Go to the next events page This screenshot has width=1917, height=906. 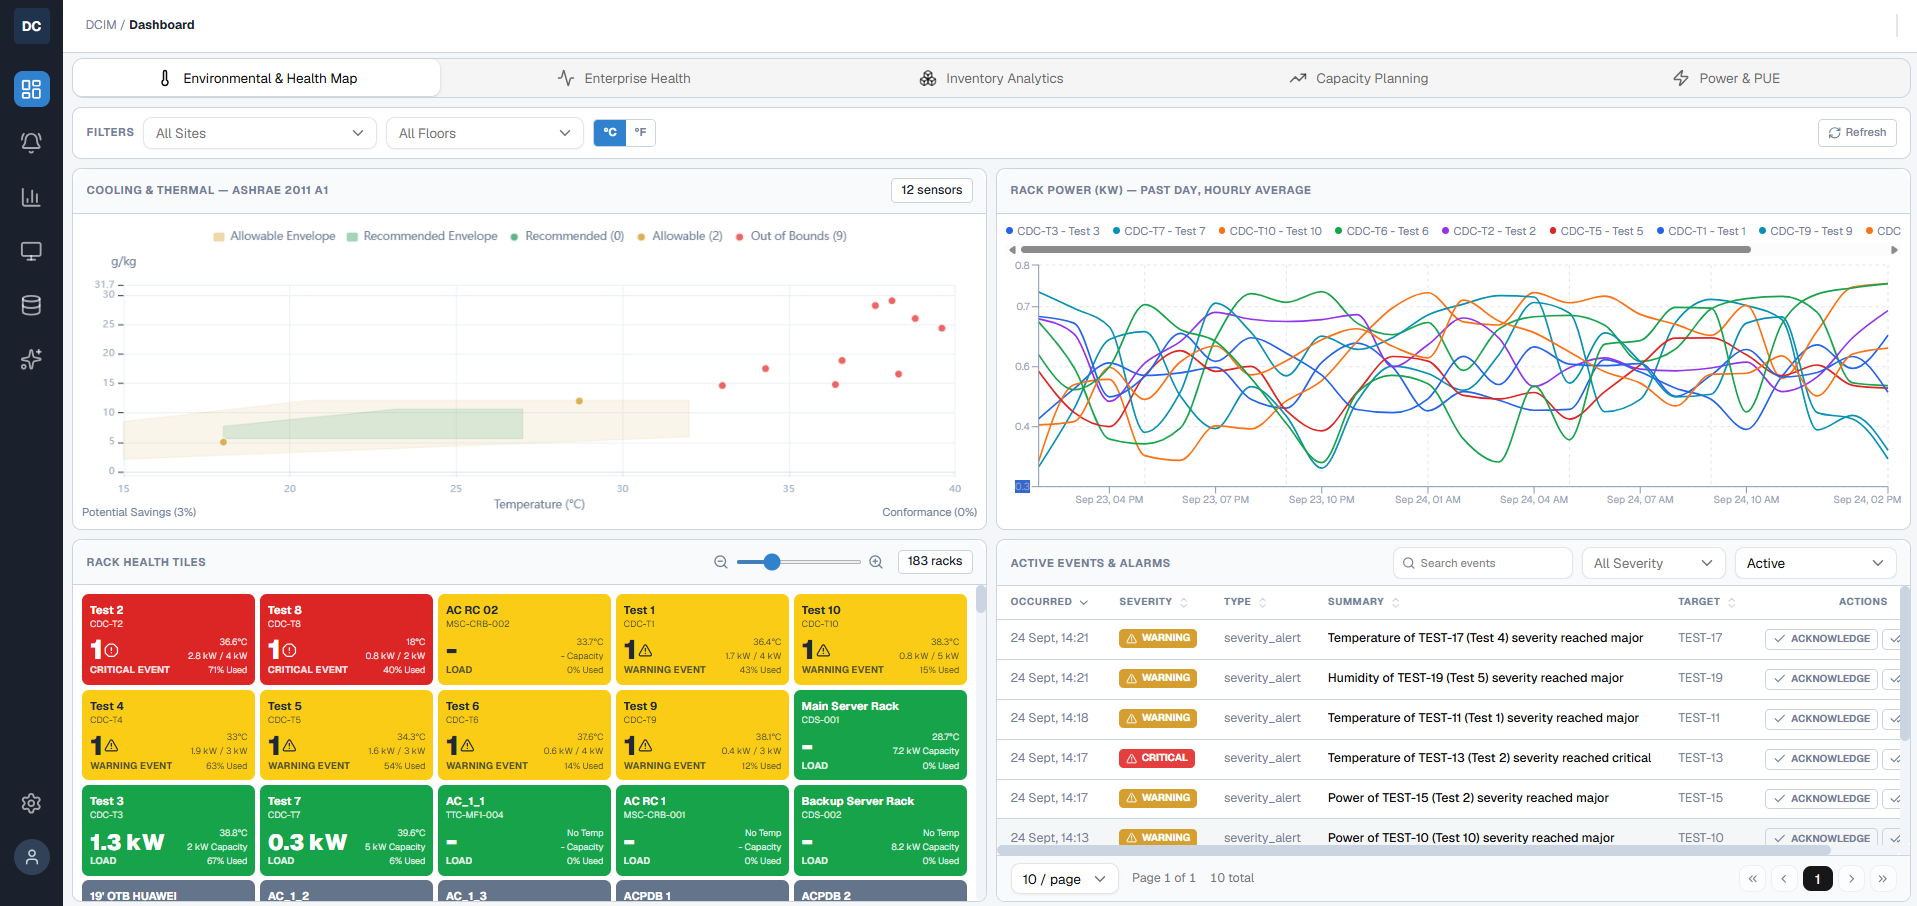click(x=1851, y=878)
